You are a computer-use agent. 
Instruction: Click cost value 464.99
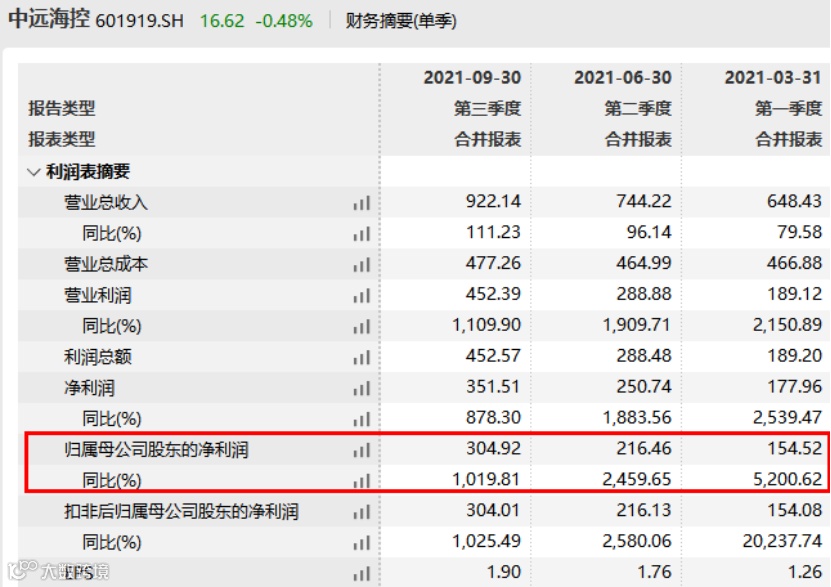point(644,263)
